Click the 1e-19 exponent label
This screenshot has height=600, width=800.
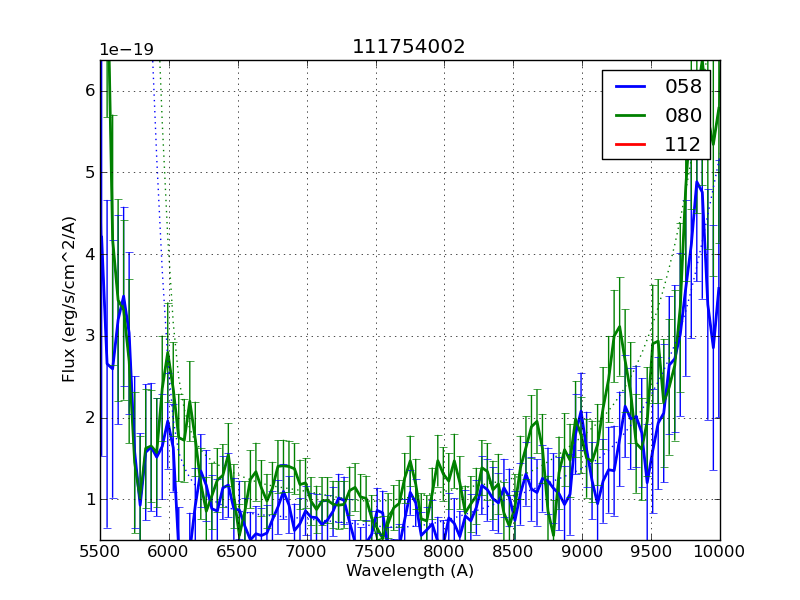(126, 50)
